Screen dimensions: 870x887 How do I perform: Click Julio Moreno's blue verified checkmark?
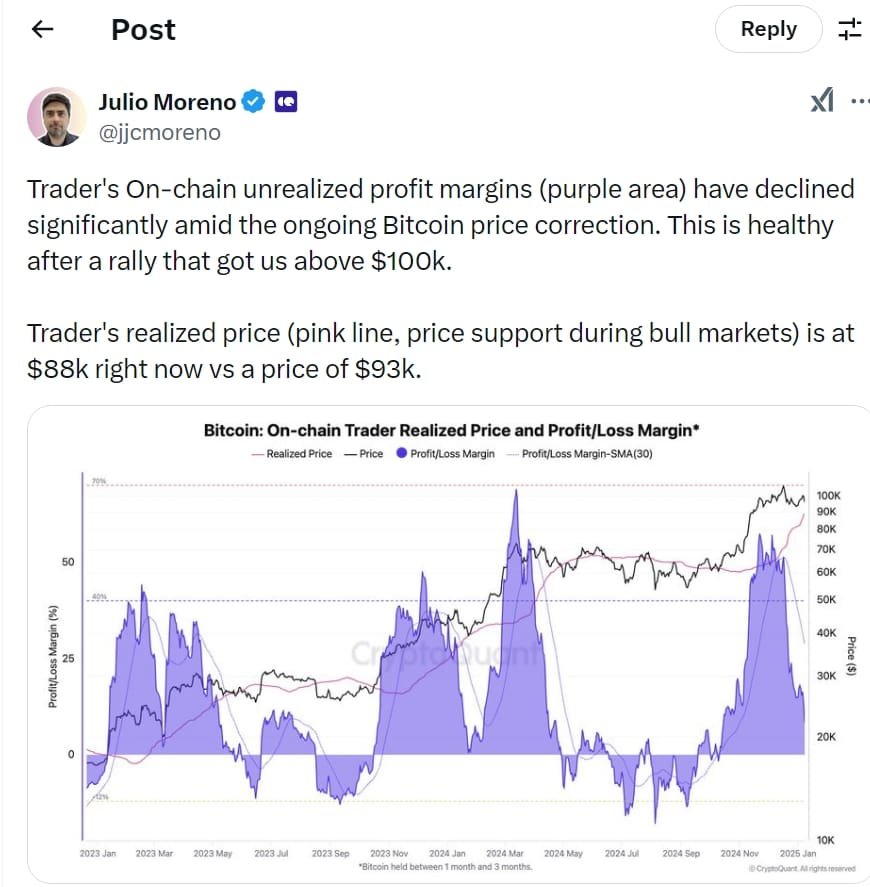click(252, 101)
